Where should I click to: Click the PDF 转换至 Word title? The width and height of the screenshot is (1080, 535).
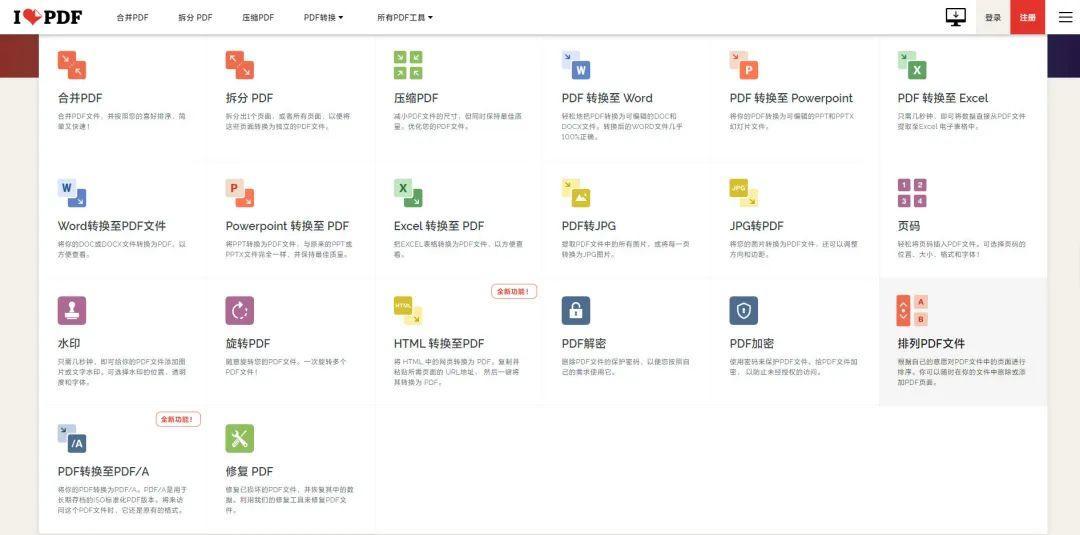click(x=607, y=98)
